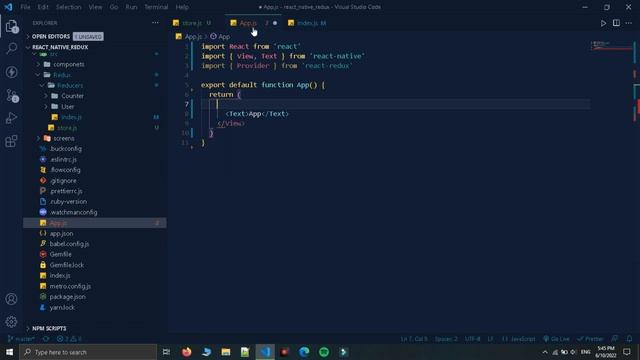Viewport: 640px width, 360px height.
Task: Expand the componets folder
Action: pyautogui.click(x=69, y=64)
